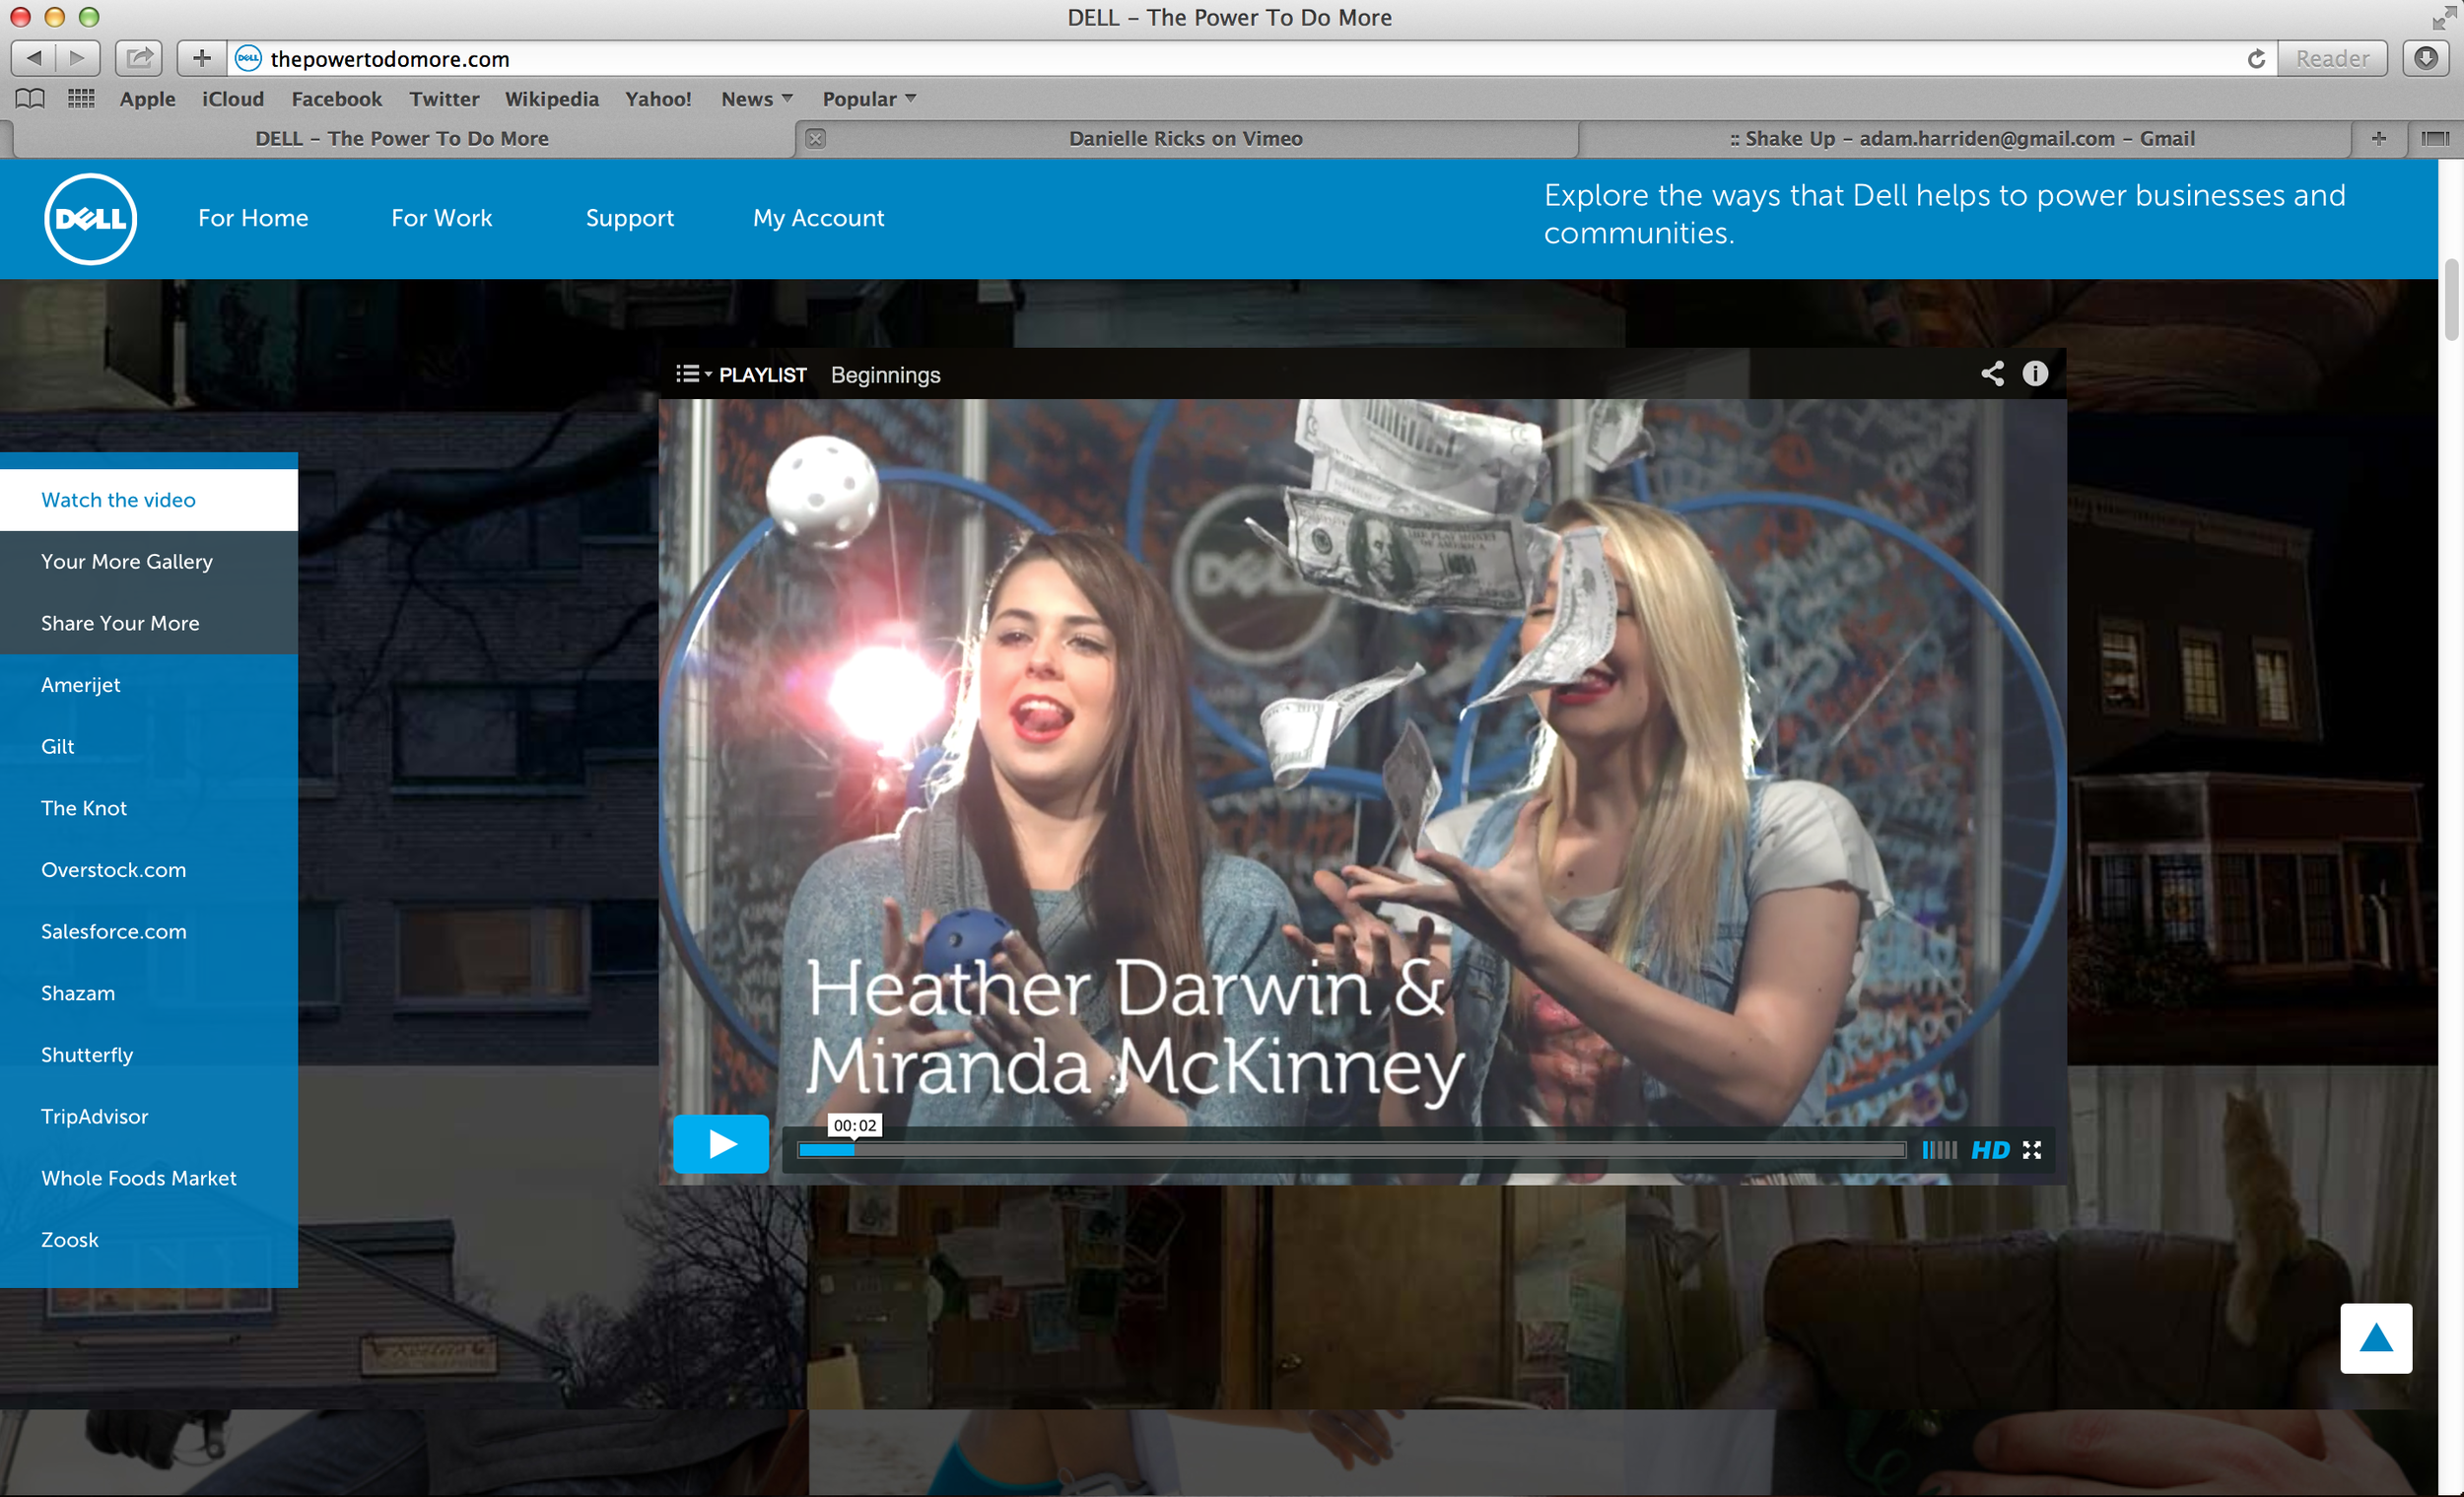Switch to DELL – The Power To Do More tab
The height and width of the screenshot is (1497, 2464).
point(402,139)
